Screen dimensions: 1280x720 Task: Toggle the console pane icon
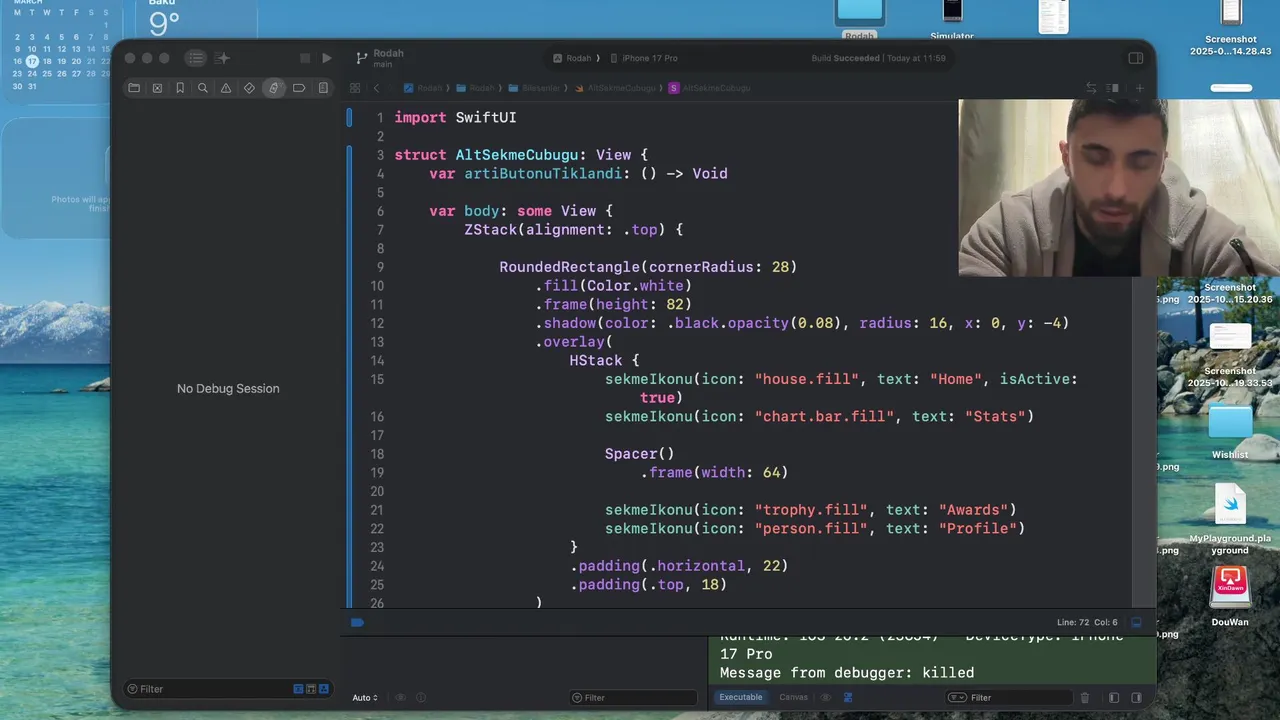pyautogui.click(x=1136, y=698)
